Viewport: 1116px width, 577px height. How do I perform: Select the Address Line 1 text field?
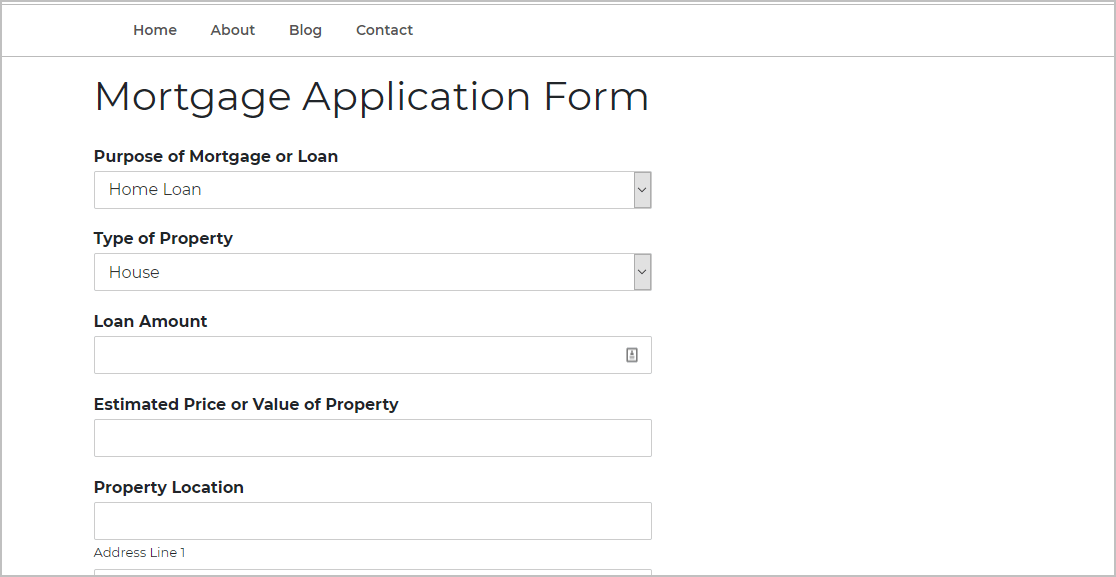click(372, 521)
